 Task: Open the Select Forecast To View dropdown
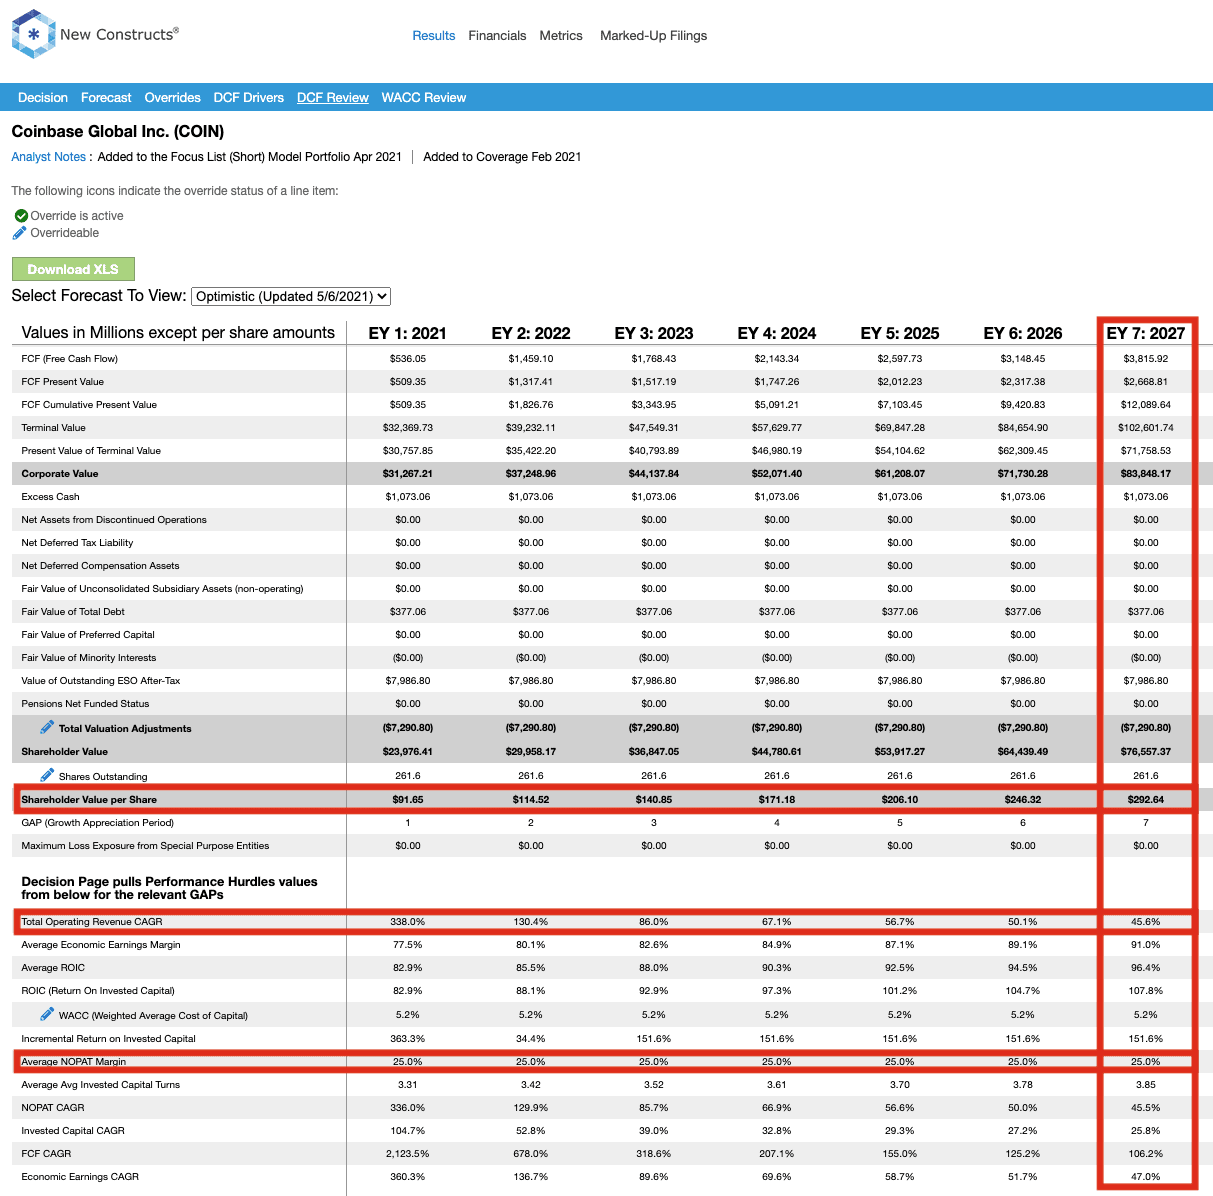click(291, 296)
